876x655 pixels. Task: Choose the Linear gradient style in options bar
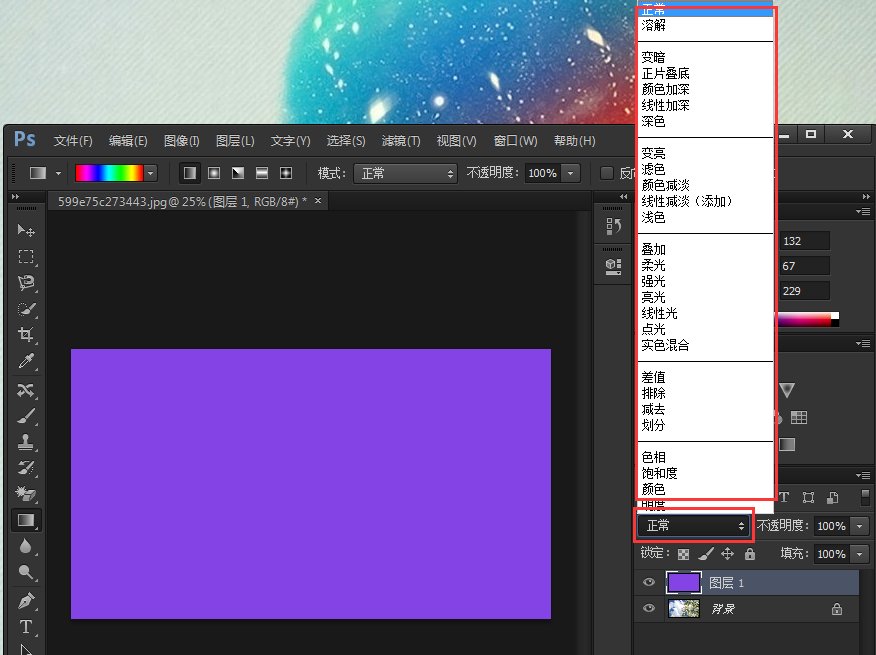190,173
